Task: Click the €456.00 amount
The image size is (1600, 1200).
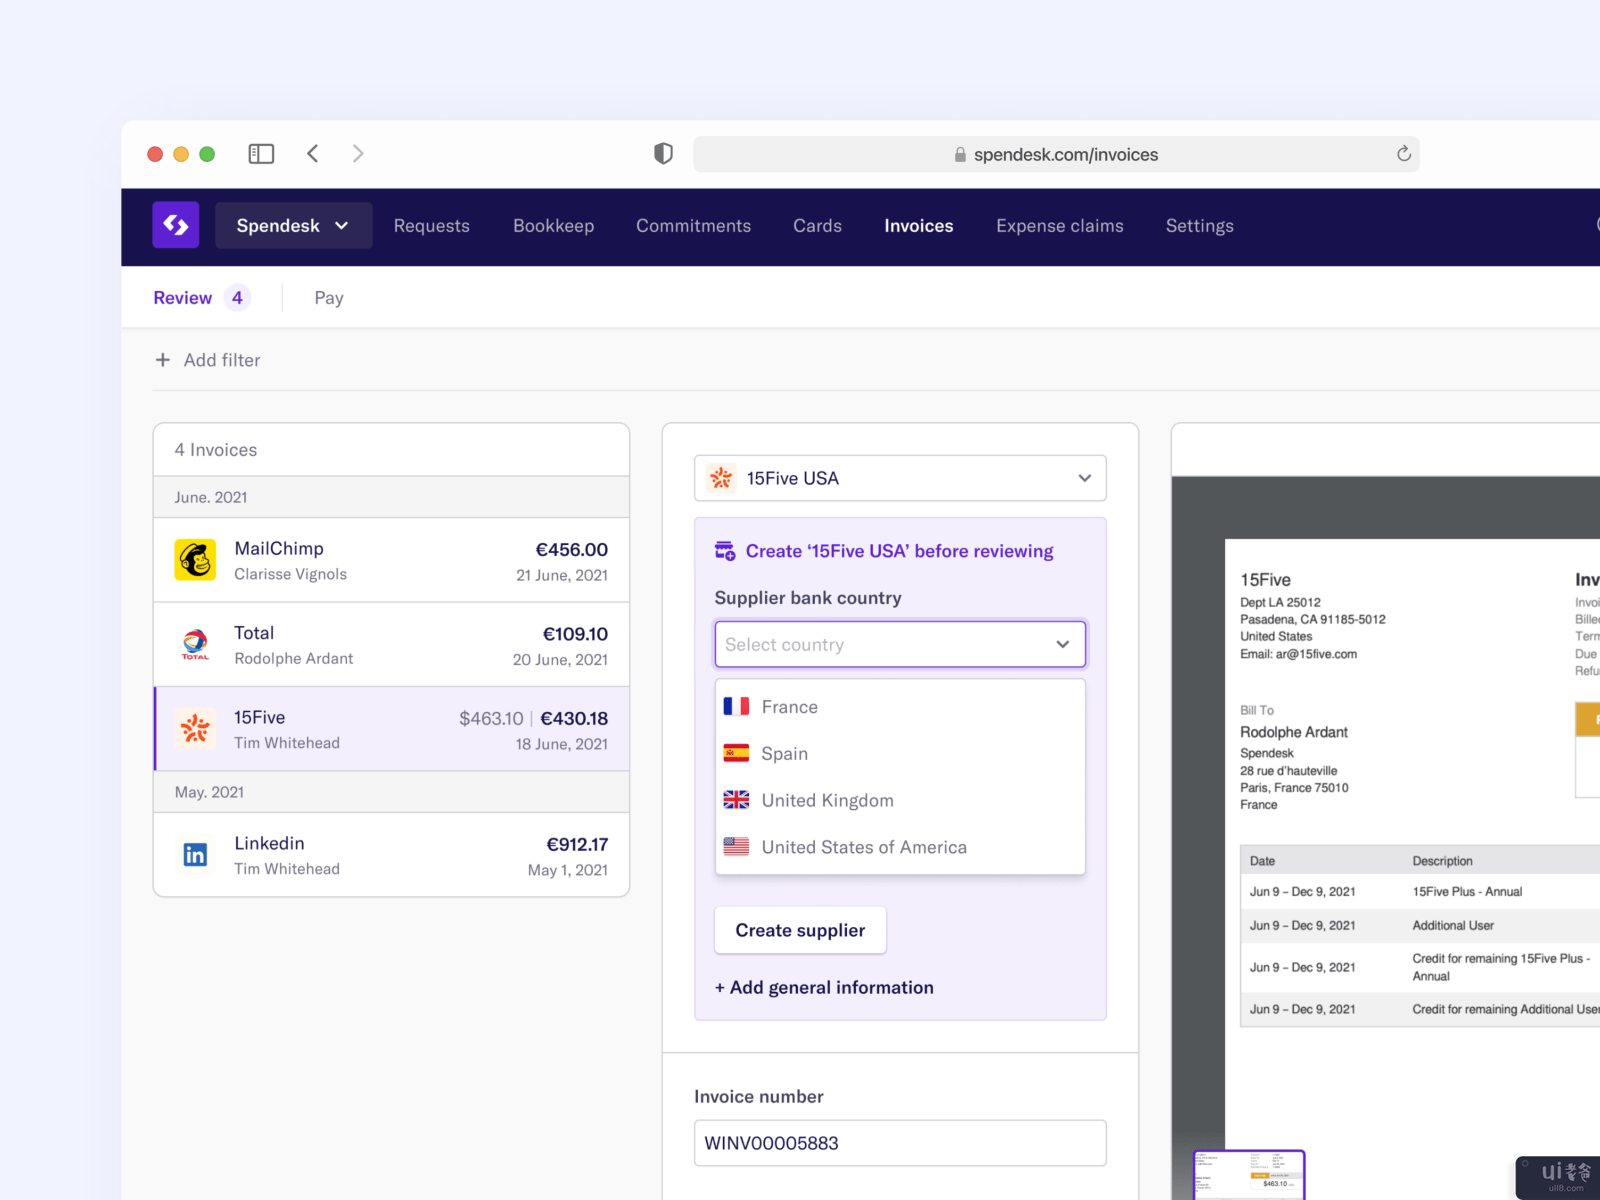Action: tap(571, 549)
